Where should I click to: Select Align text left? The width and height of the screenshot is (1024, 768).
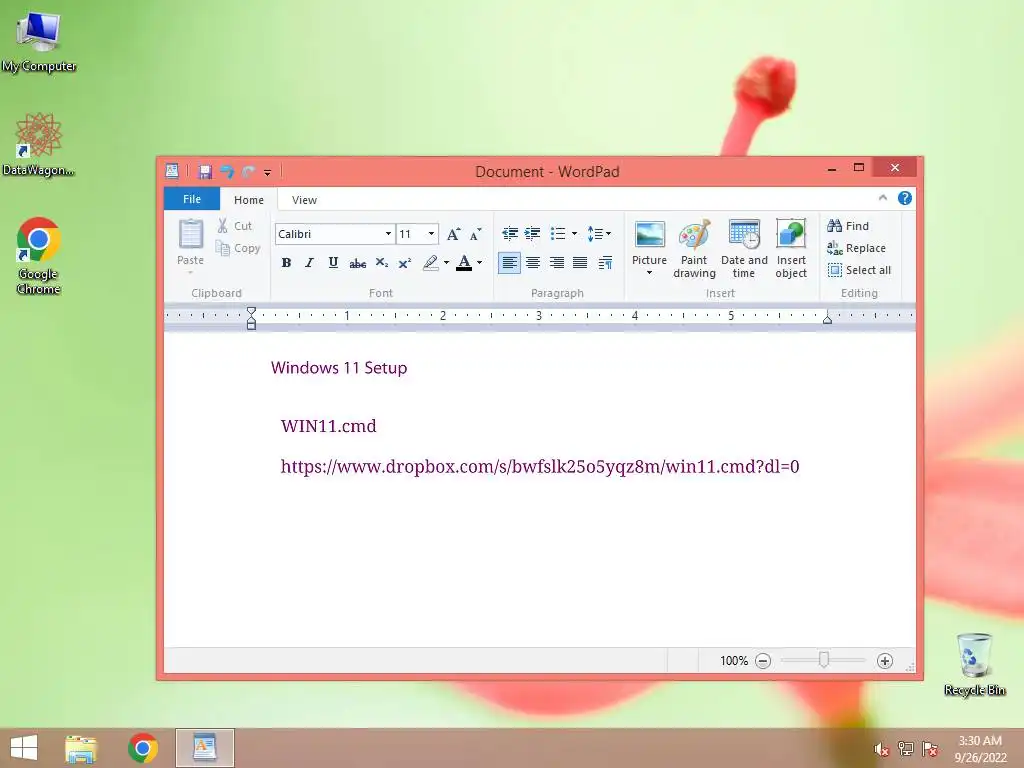pyautogui.click(x=509, y=263)
